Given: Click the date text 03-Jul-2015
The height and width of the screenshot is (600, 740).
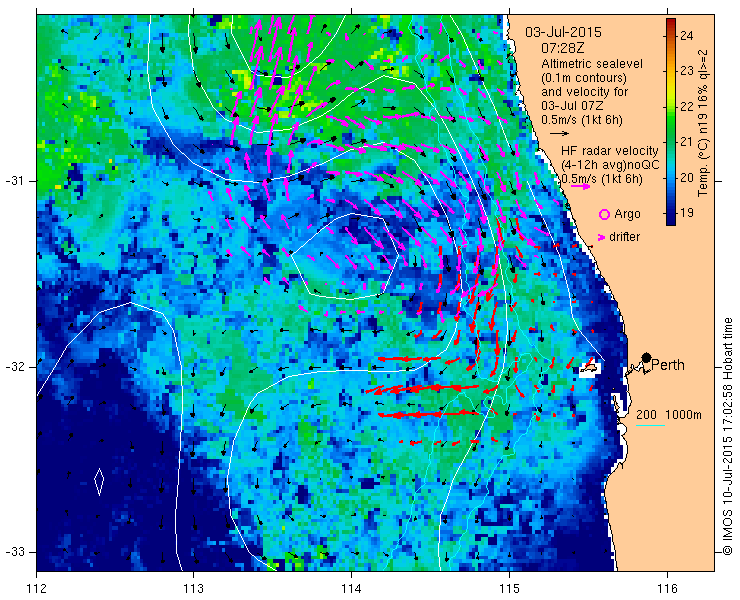Looking at the screenshot, I should click(563, 33).
